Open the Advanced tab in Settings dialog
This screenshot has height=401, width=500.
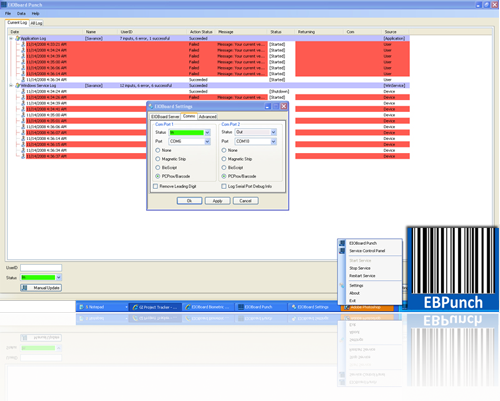pos(208,117)
